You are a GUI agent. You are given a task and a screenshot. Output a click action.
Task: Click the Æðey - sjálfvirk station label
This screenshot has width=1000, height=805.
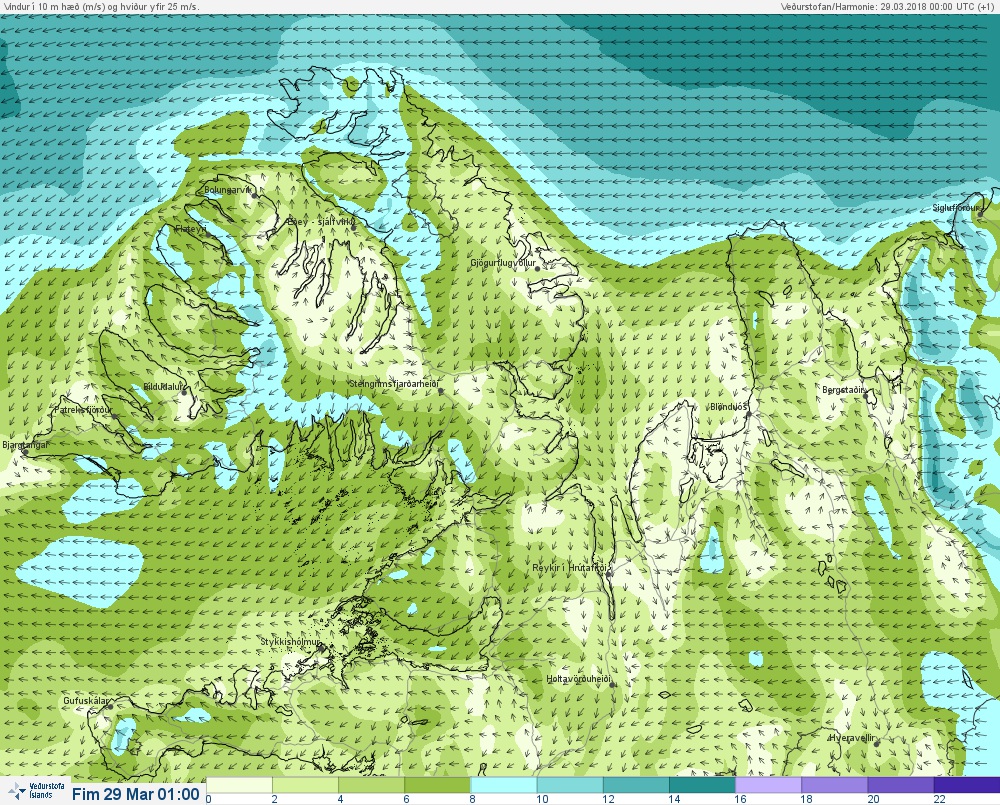pyautogui.click(x=321, y=221)
